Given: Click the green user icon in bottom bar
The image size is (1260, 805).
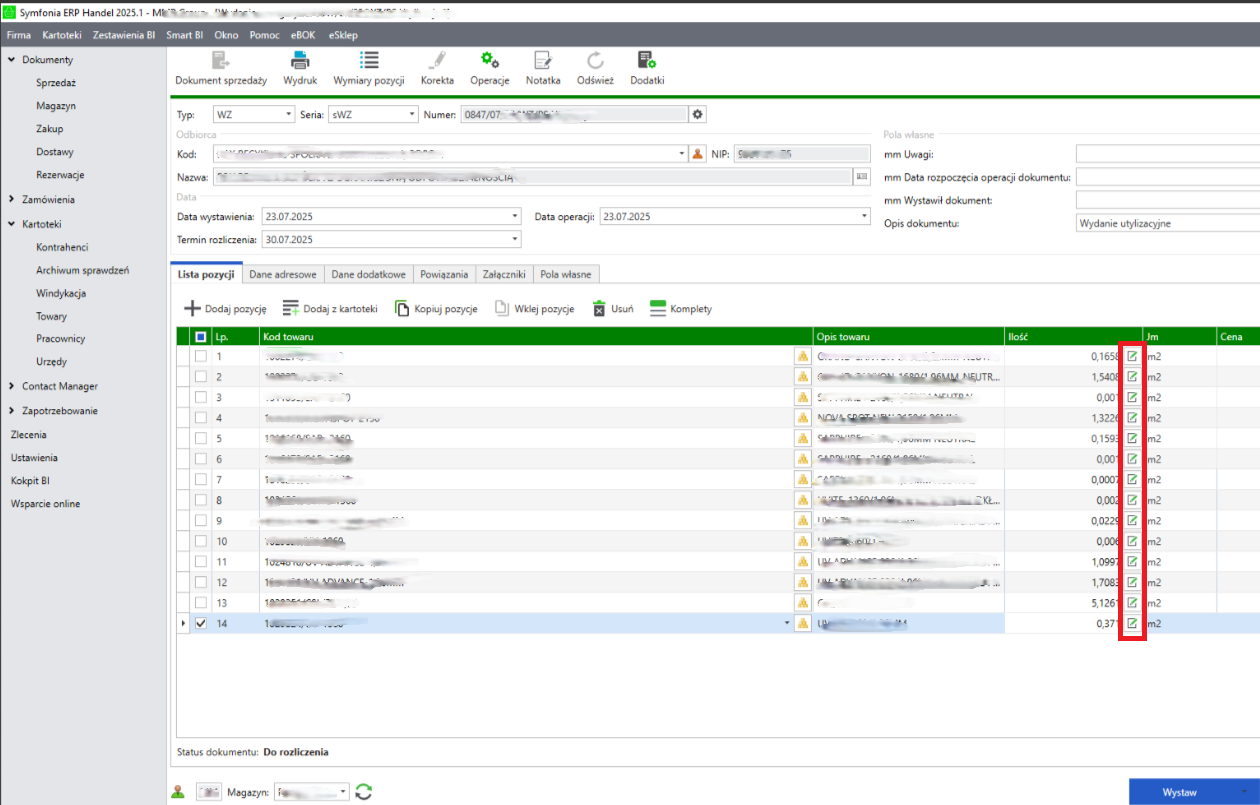Looking at the screenshot, I should click(178, 792).
